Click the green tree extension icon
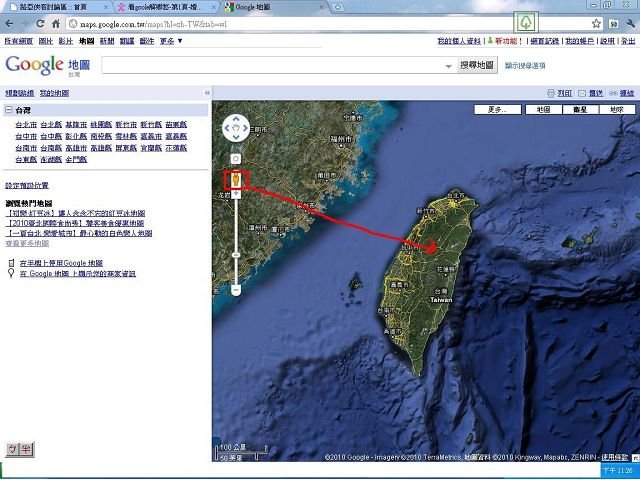The image size is (640, 480). [x=526, y=22]
